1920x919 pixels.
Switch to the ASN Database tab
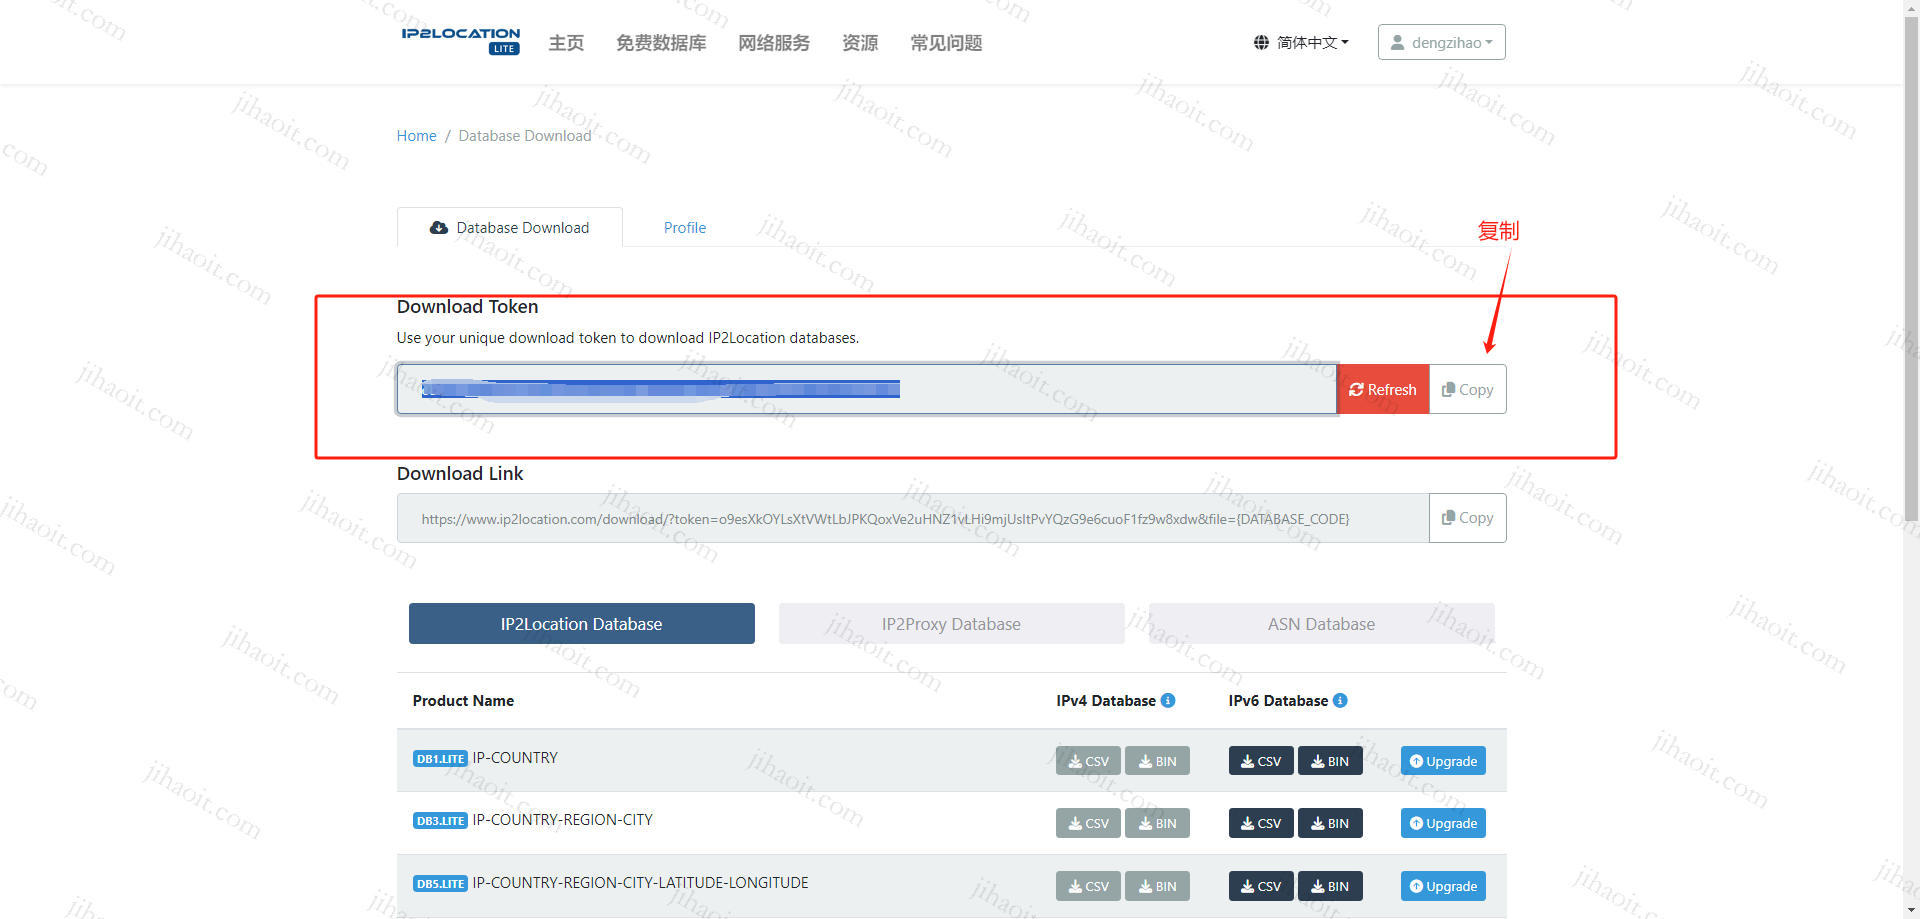click(1321, 624)
